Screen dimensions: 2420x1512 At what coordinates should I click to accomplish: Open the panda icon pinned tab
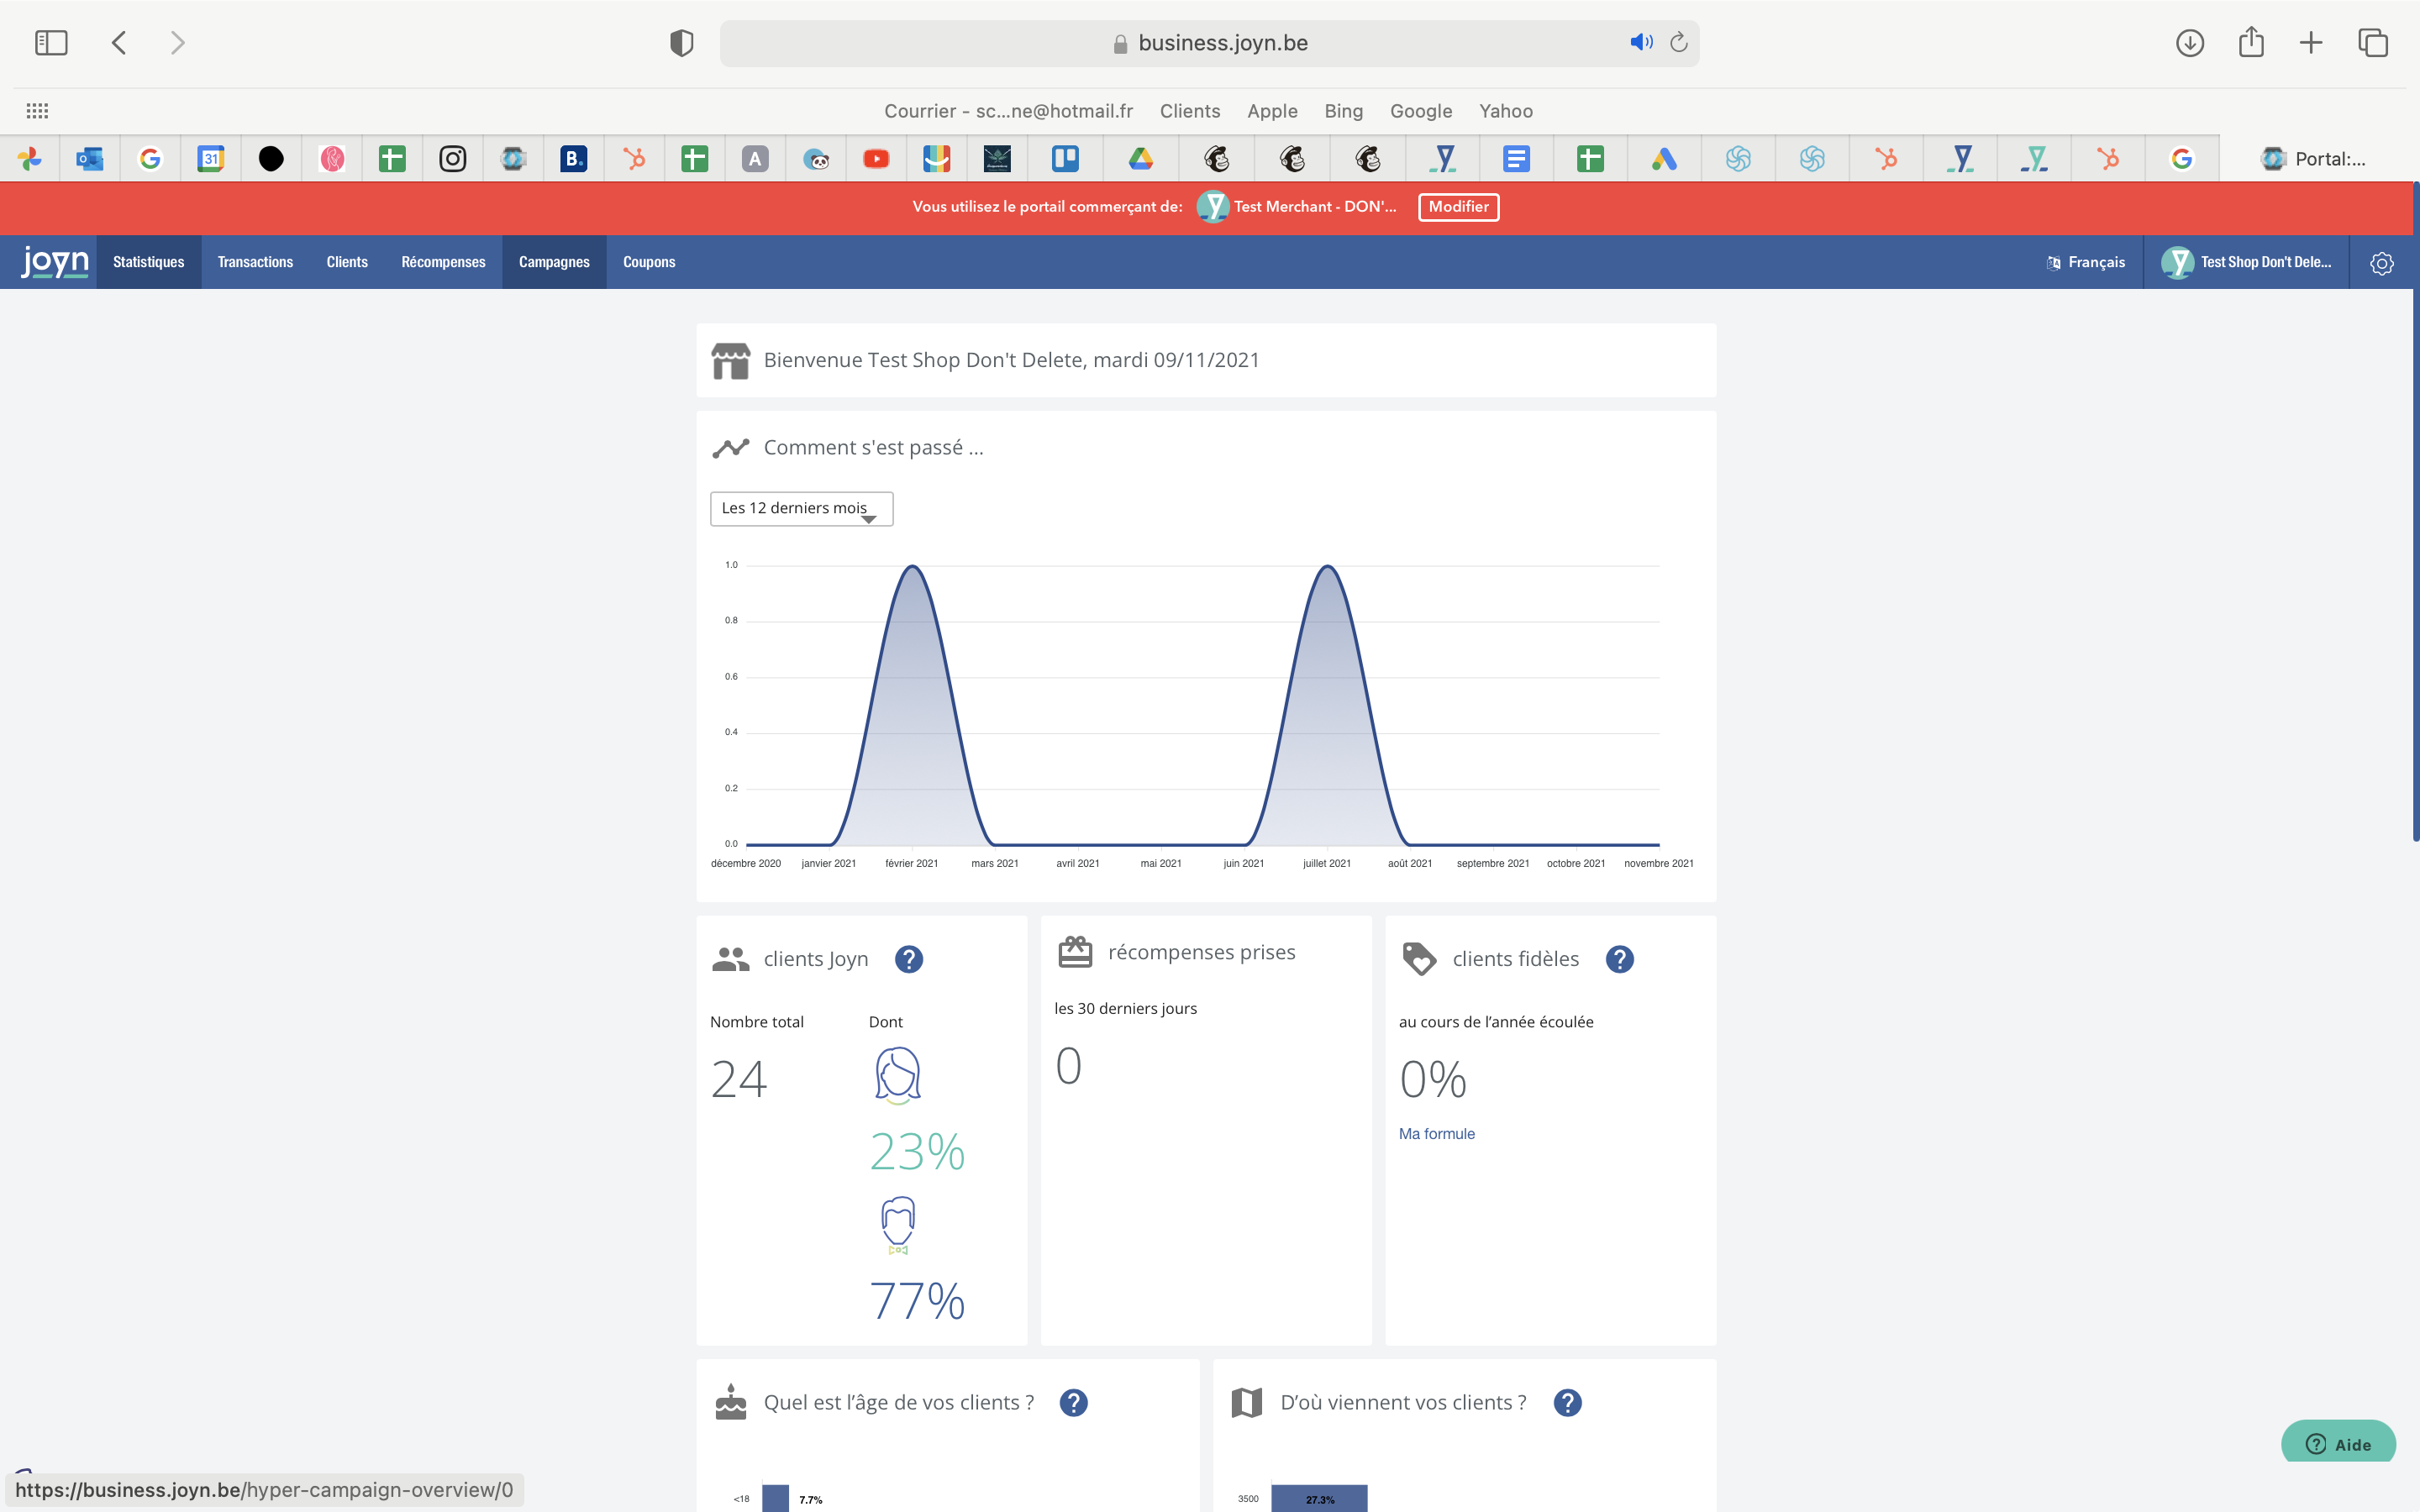tap(816, 159)
